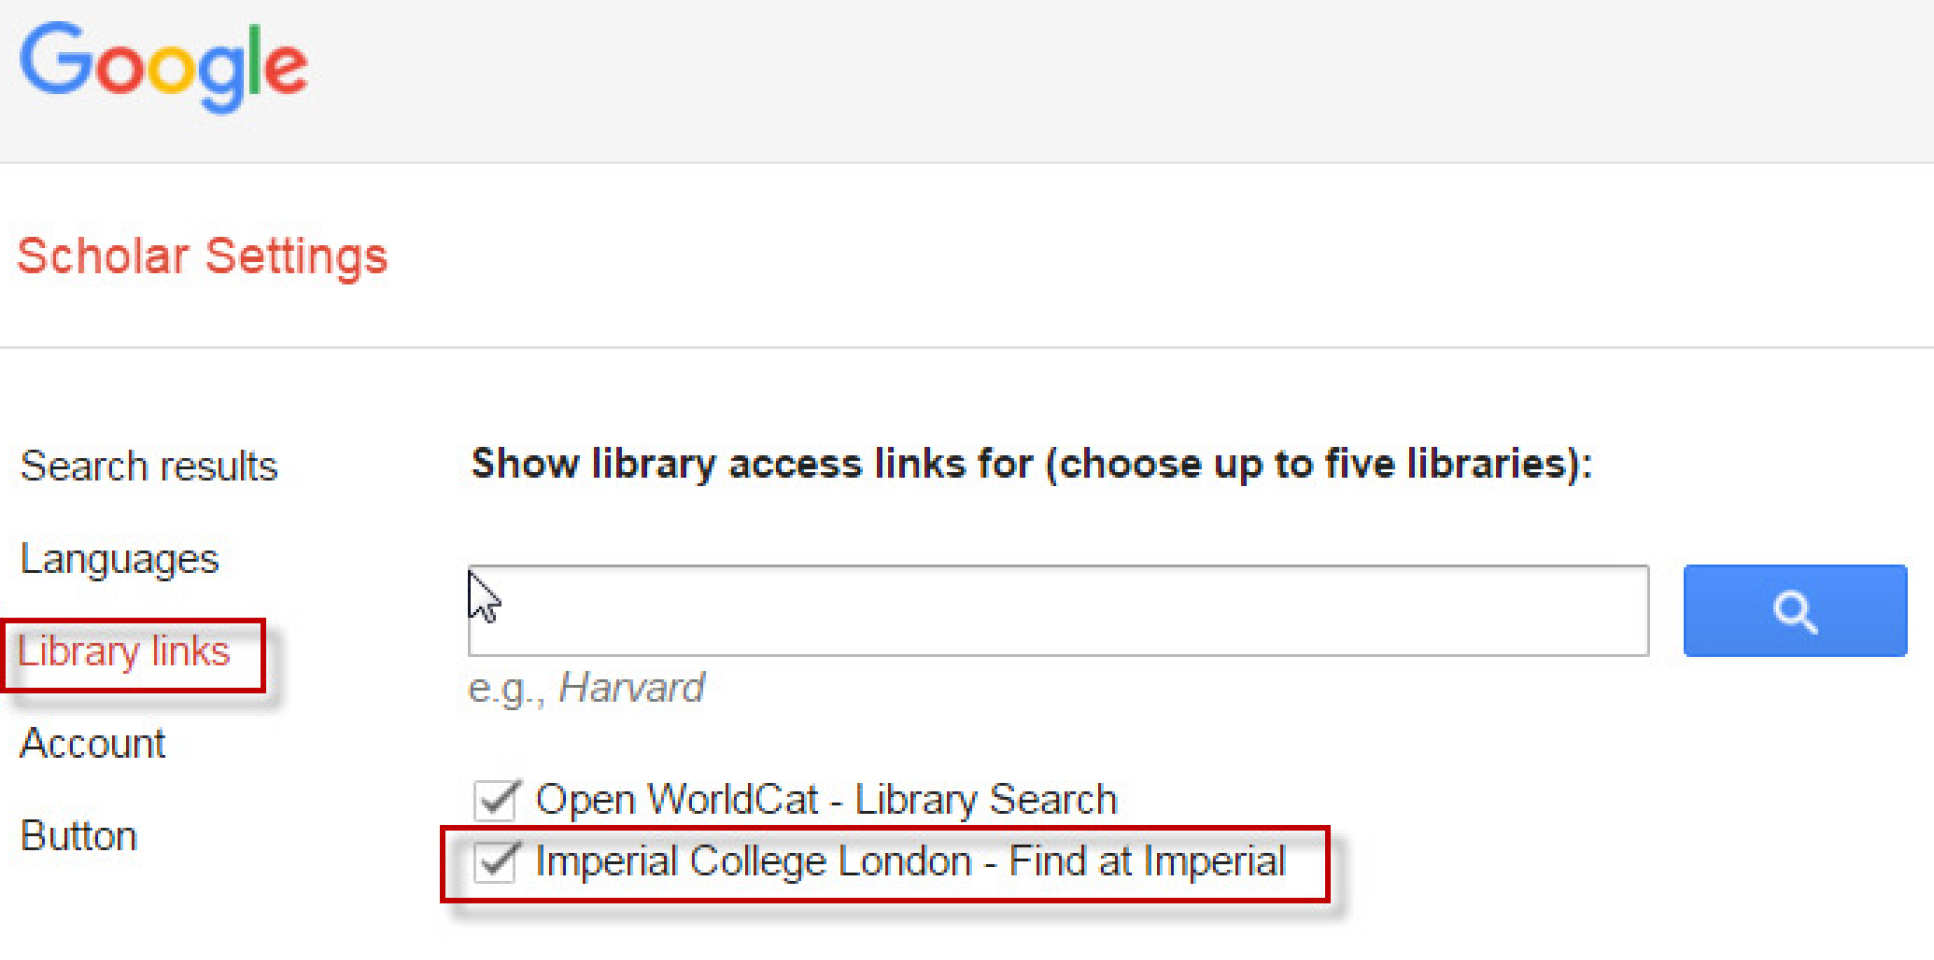Click the gray header bar beside Google logo
The image size is (1934, 960).
(1100, 80)
